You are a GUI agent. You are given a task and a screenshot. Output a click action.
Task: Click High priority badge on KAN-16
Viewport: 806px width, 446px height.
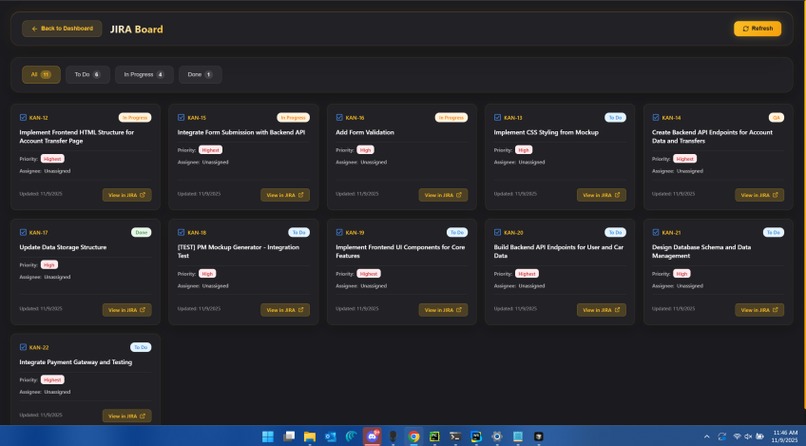click(365, 150)
